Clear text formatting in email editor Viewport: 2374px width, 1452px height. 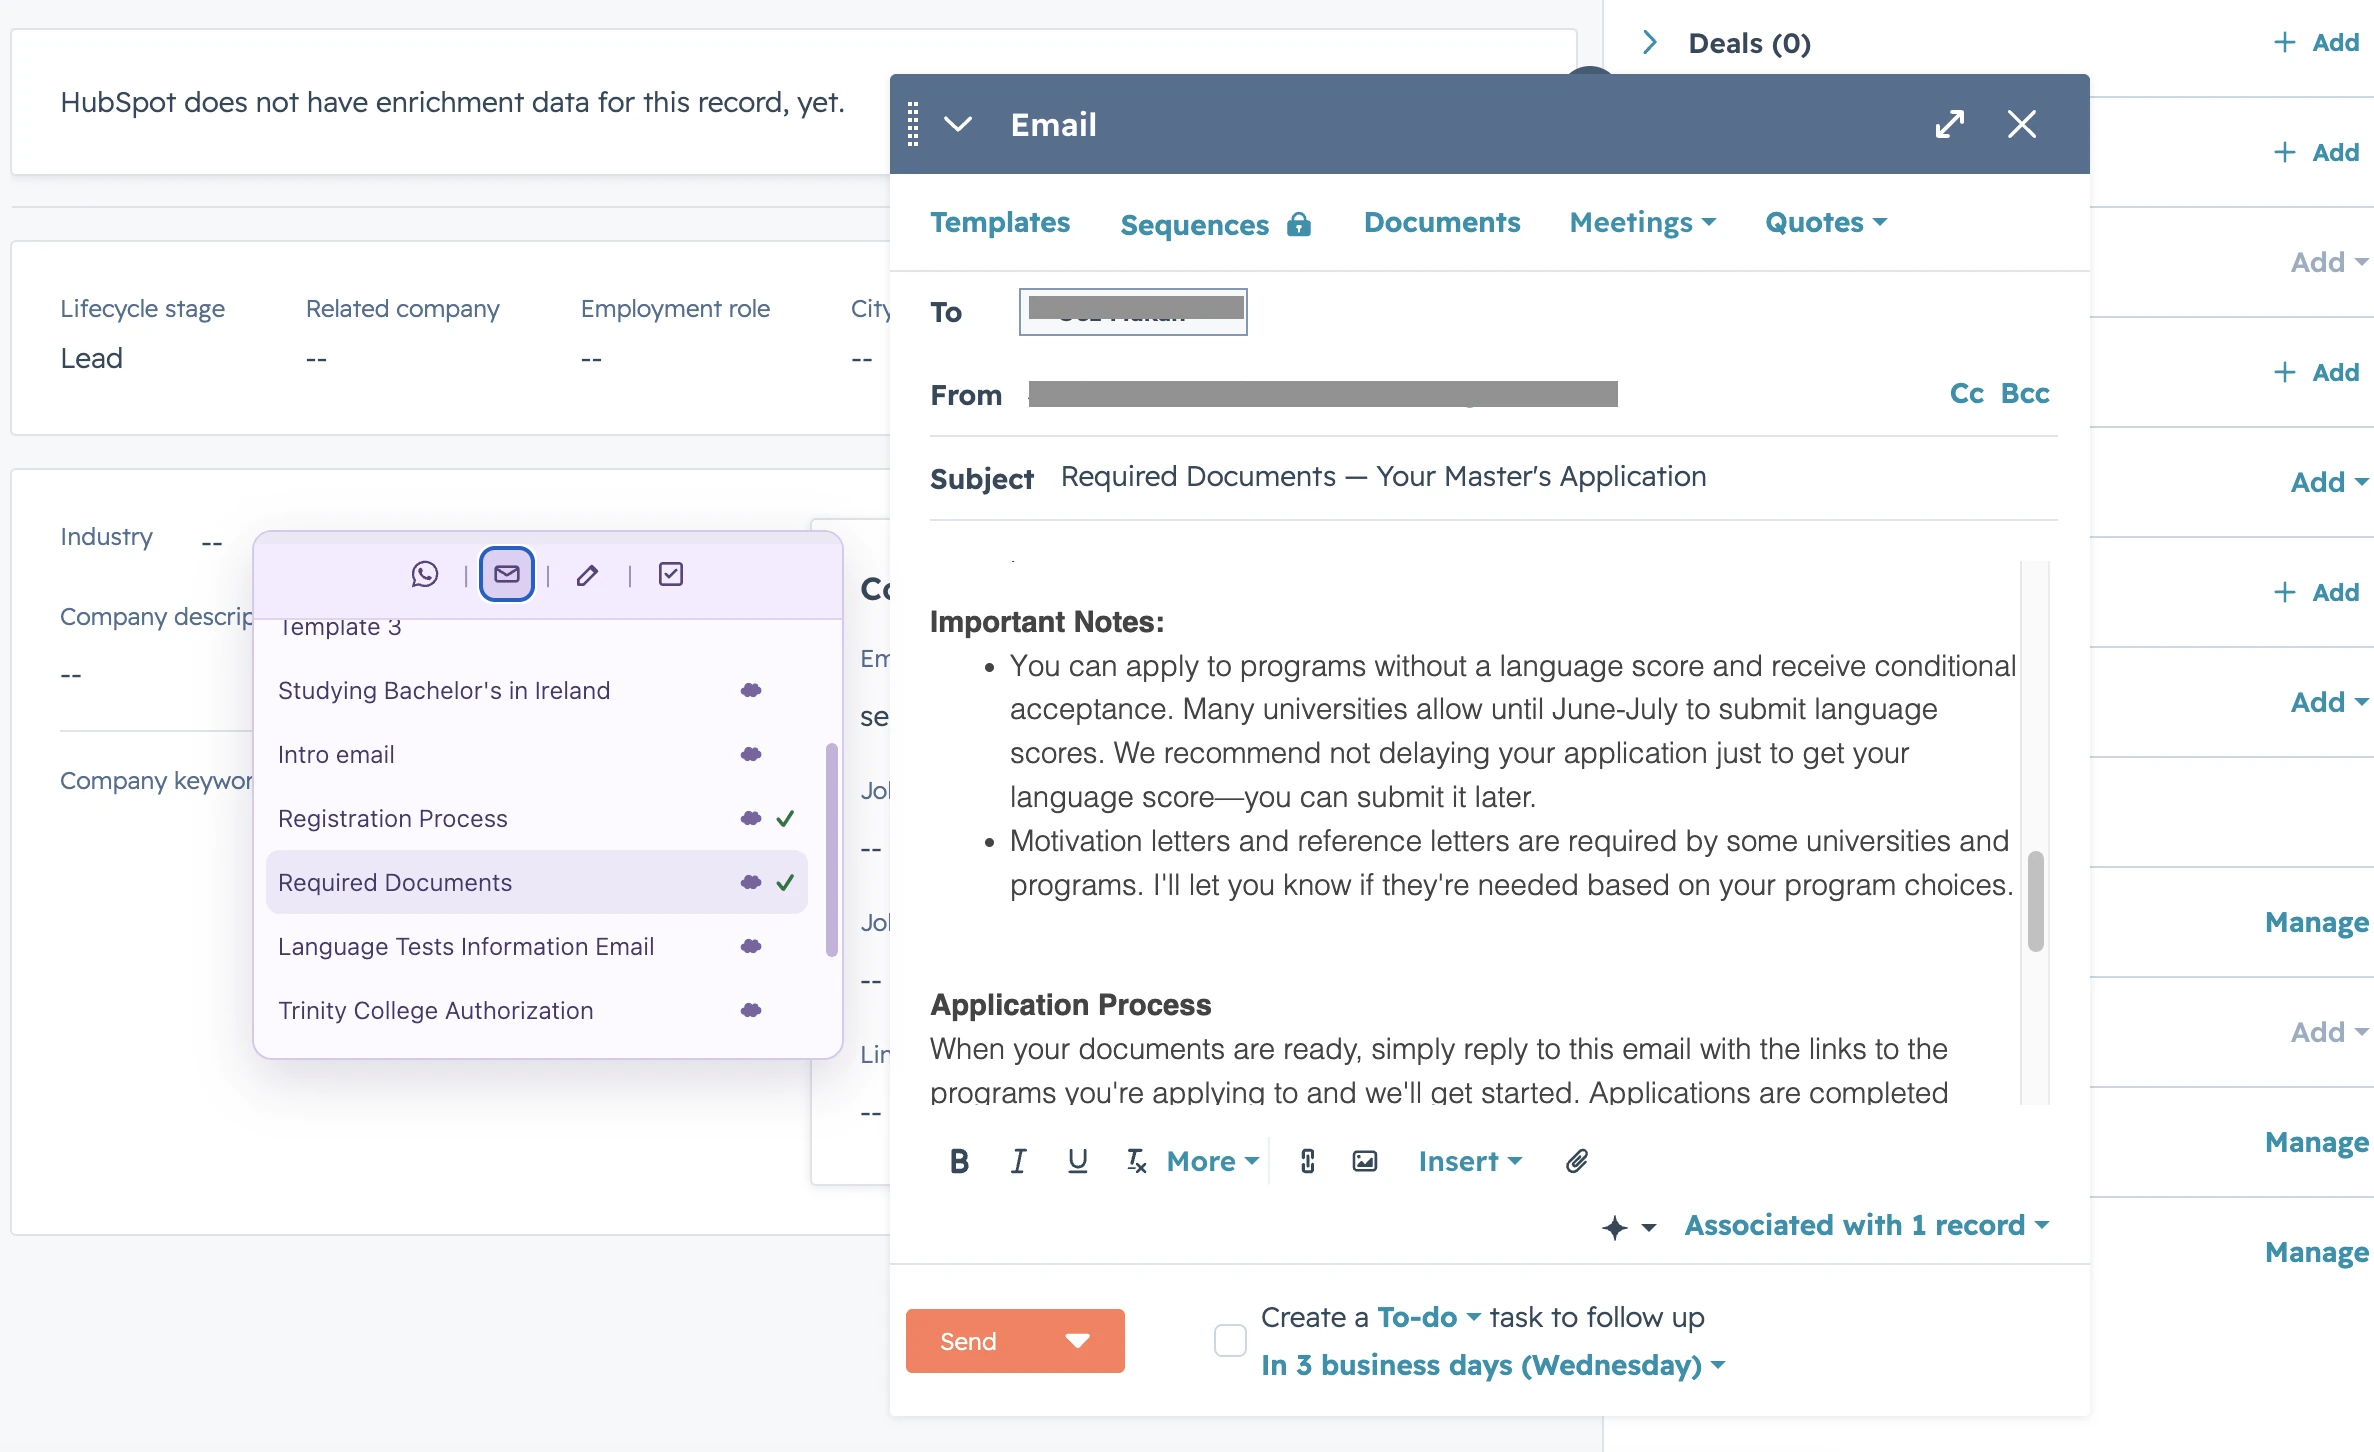(1136, 1161)
